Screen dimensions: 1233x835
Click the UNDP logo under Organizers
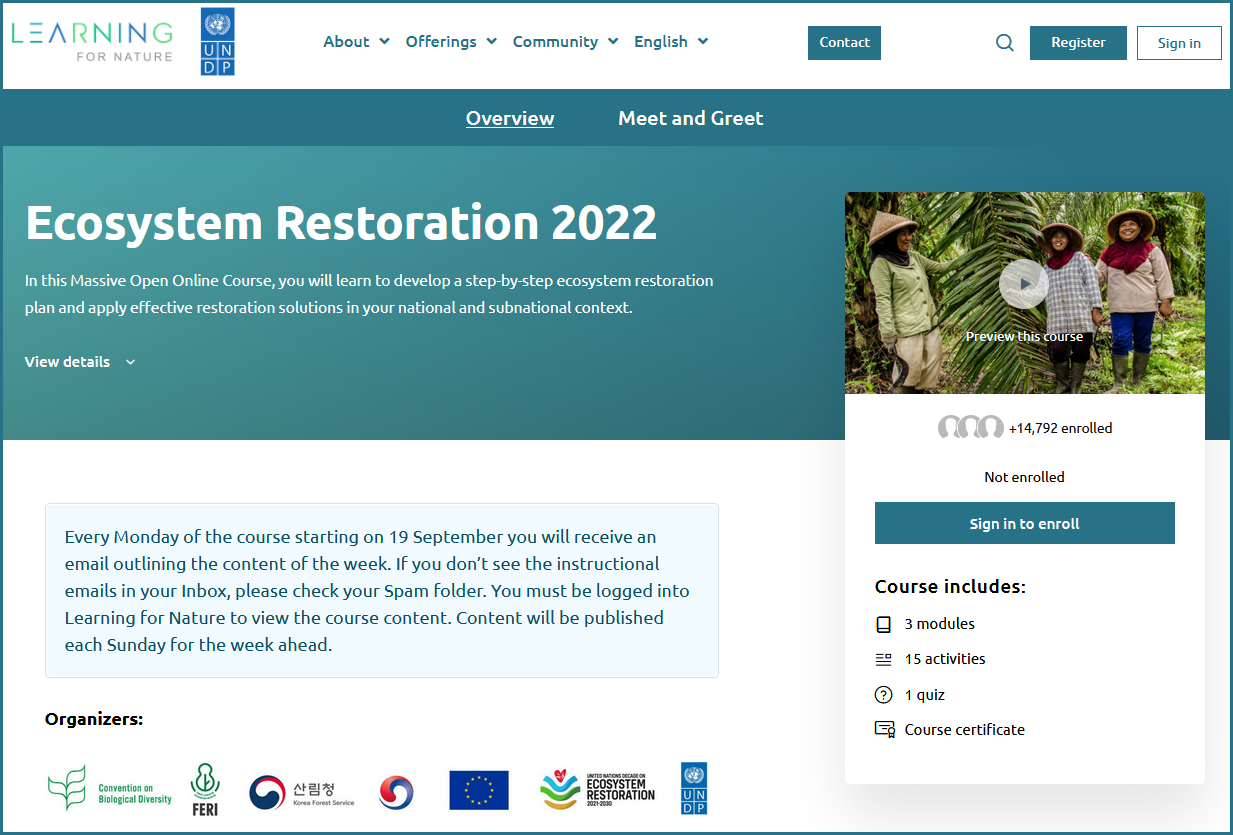click(693, 788)
